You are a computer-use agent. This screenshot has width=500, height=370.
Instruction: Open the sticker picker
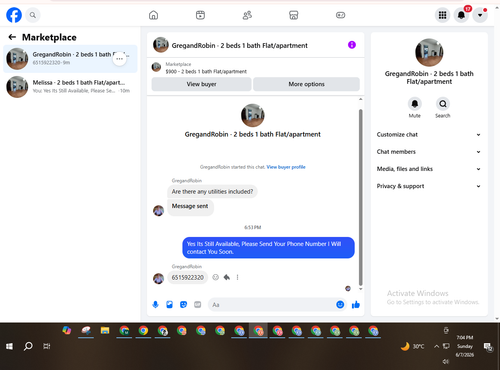pos(183,305)
